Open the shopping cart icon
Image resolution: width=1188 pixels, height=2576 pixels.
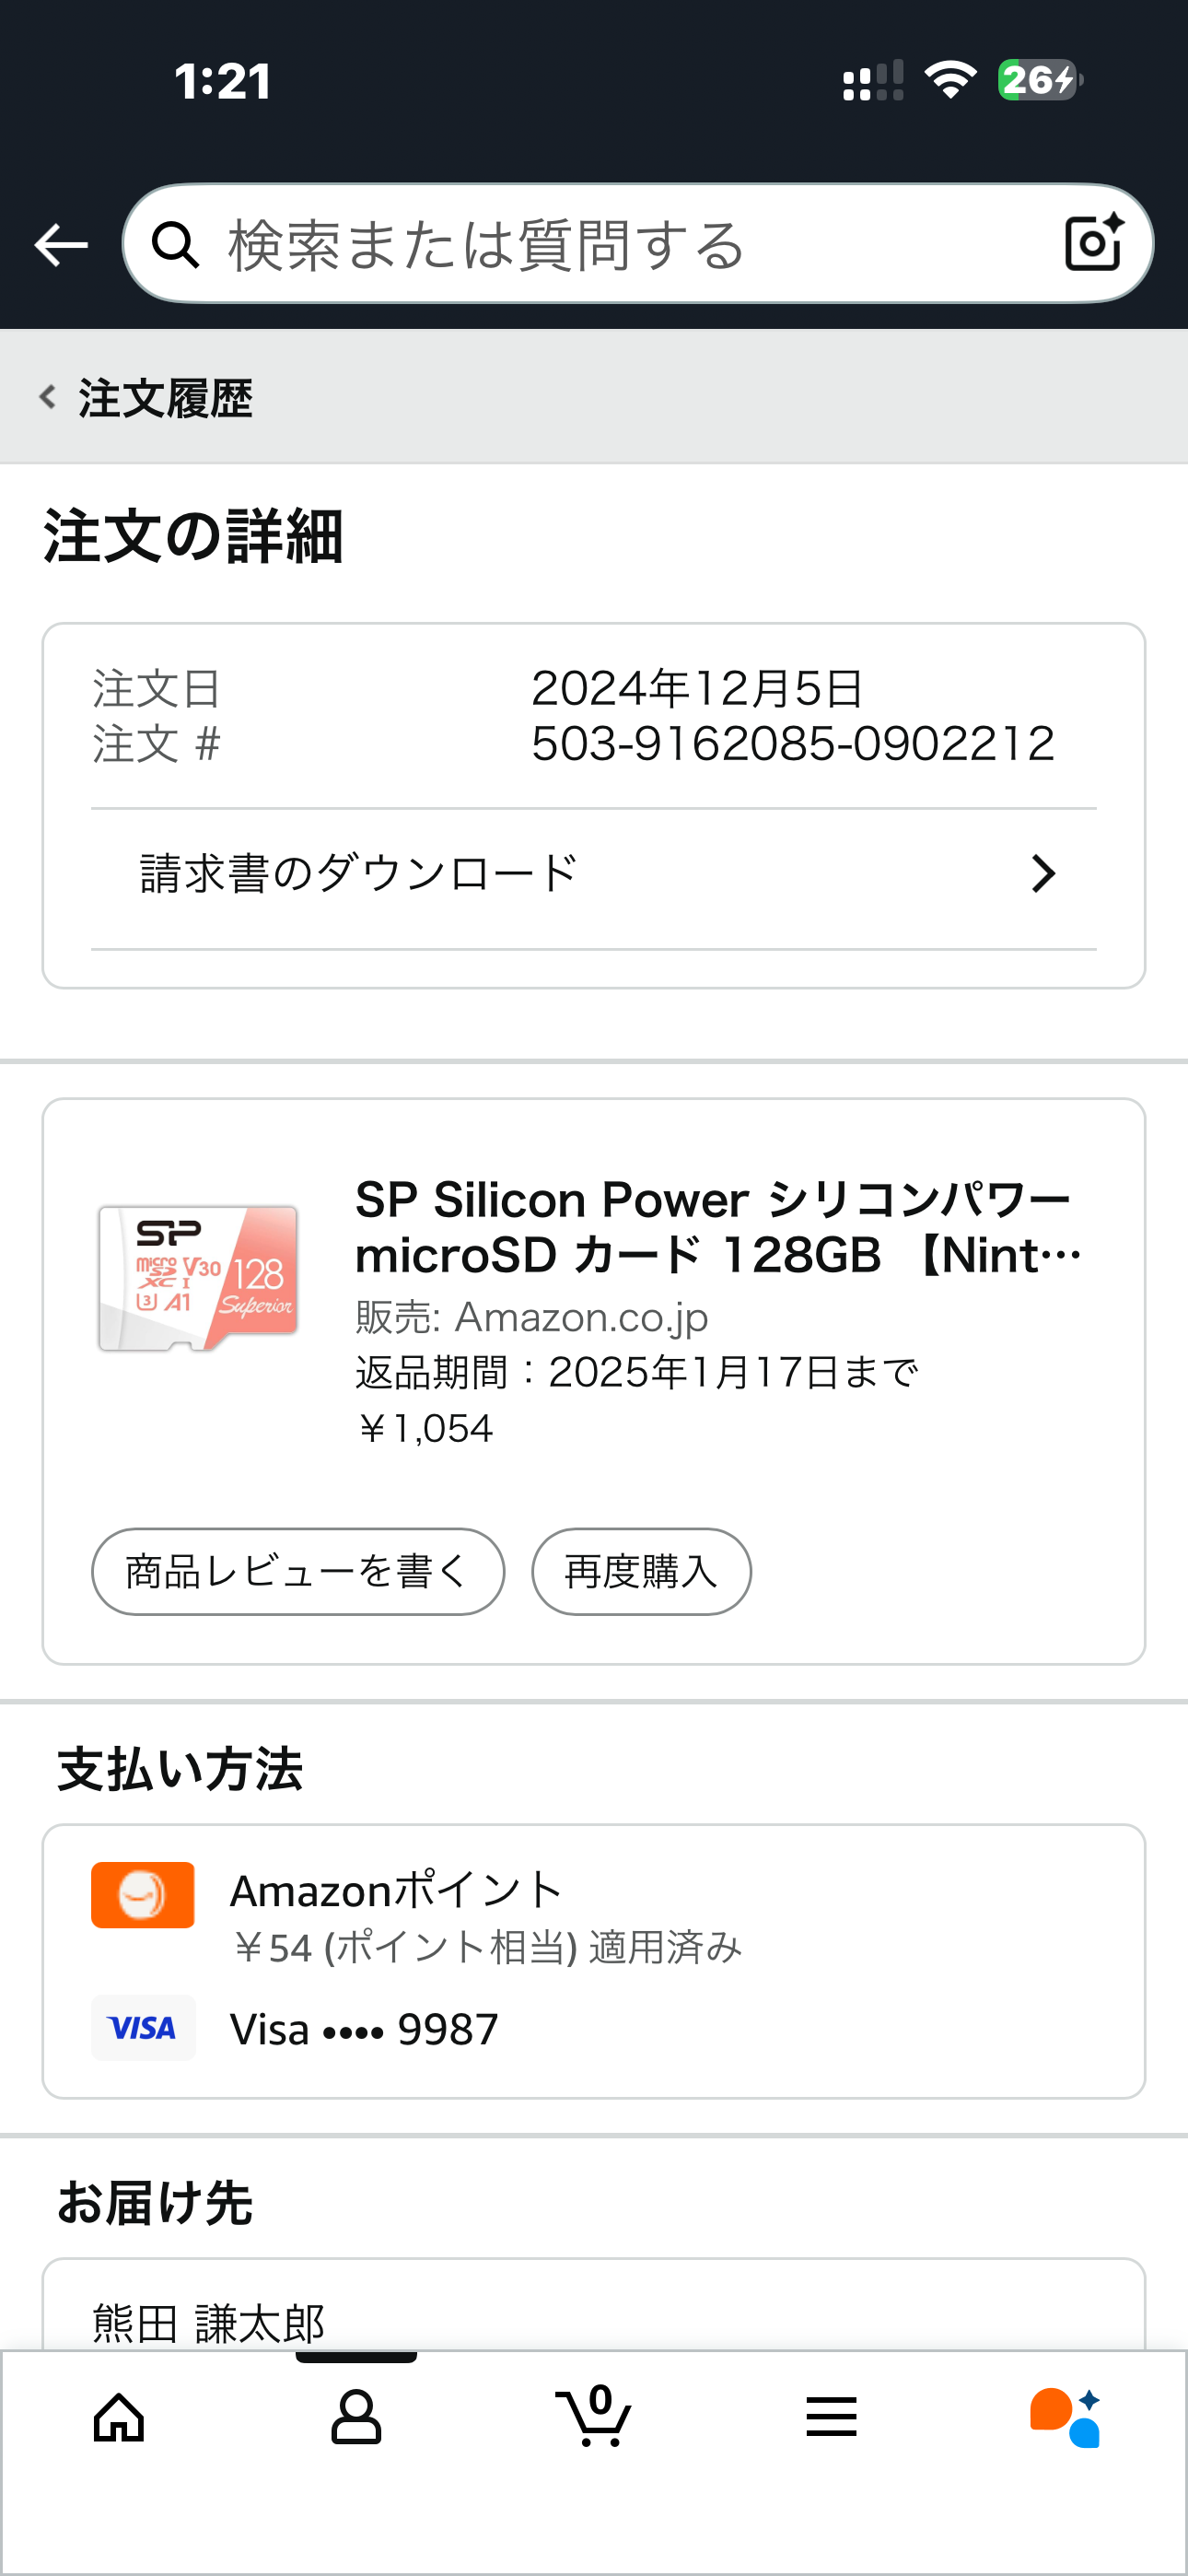tap(593, 2418)
